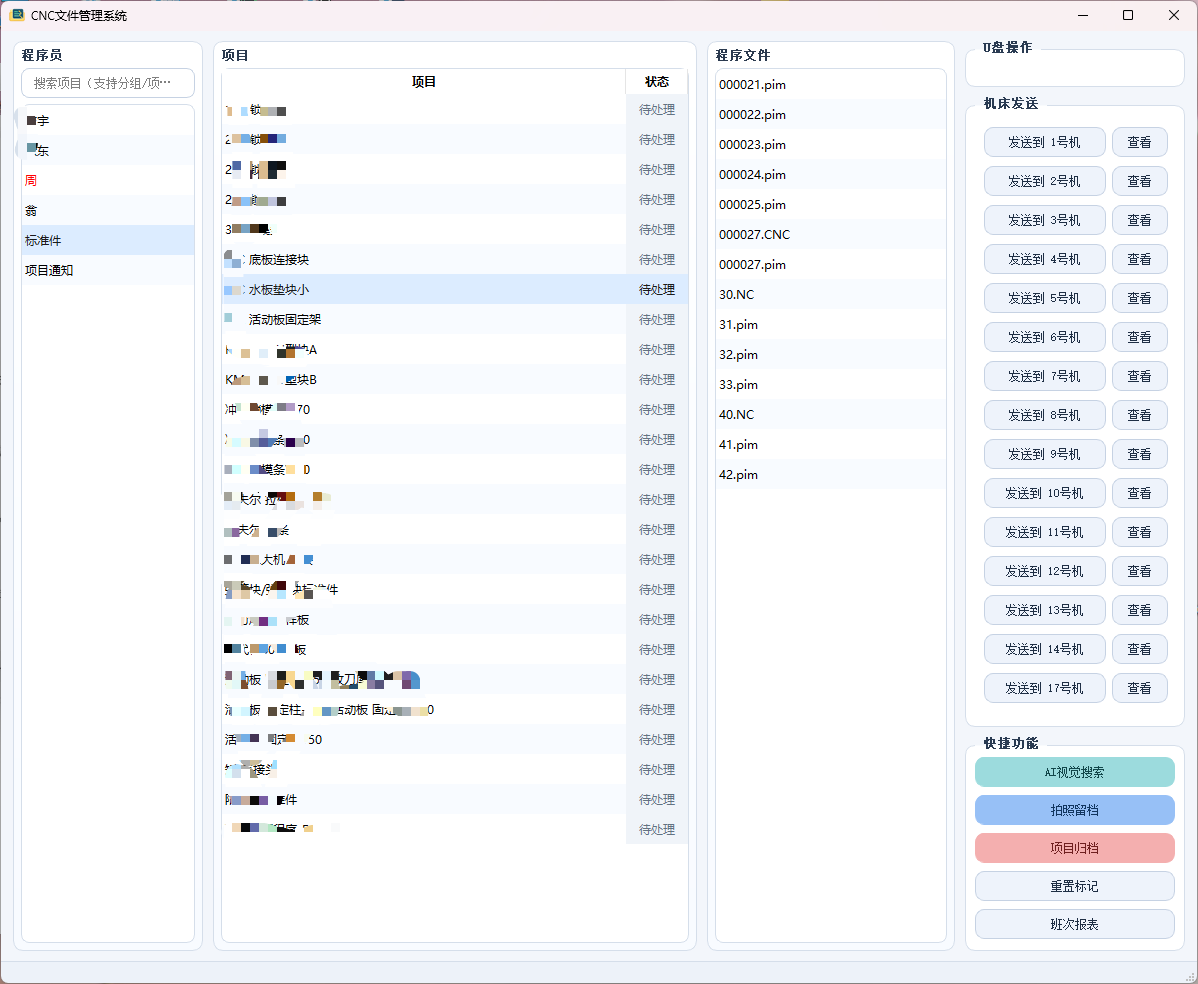Click 发送到 8号机 button

(1044, 415)
